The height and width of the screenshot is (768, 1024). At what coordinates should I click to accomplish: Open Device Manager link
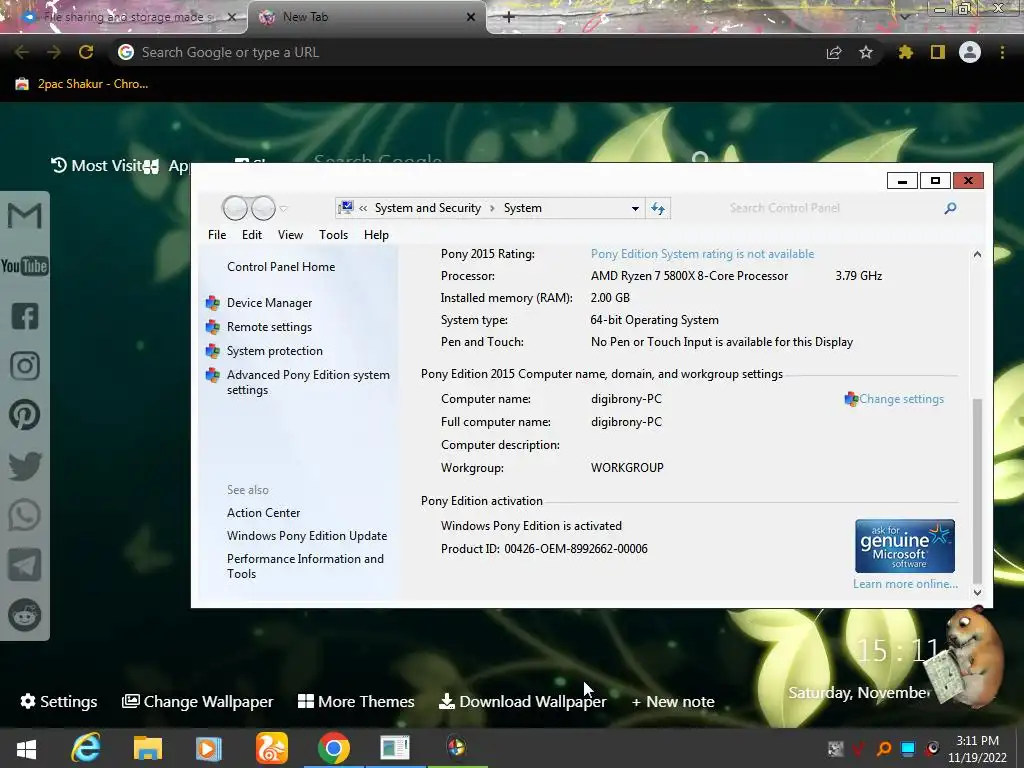tap(269, 303)
